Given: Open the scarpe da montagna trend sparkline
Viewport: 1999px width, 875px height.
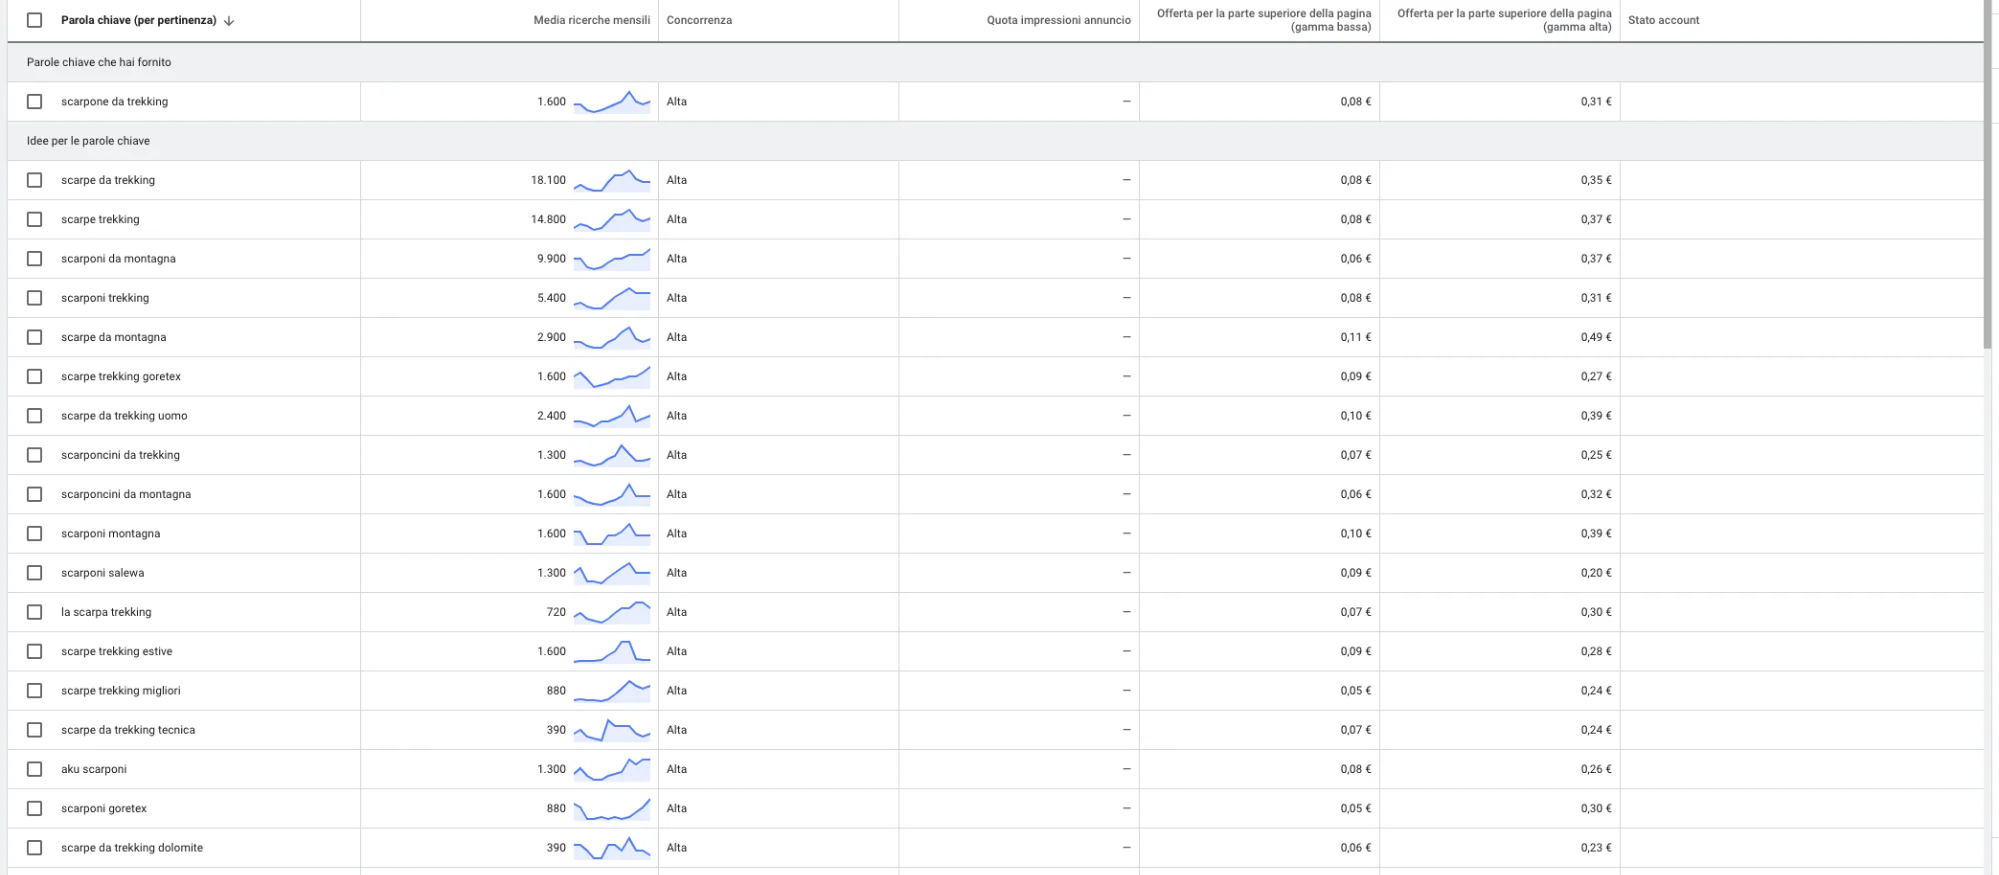Looking at the screenshot, I should (x=612, y=337).
